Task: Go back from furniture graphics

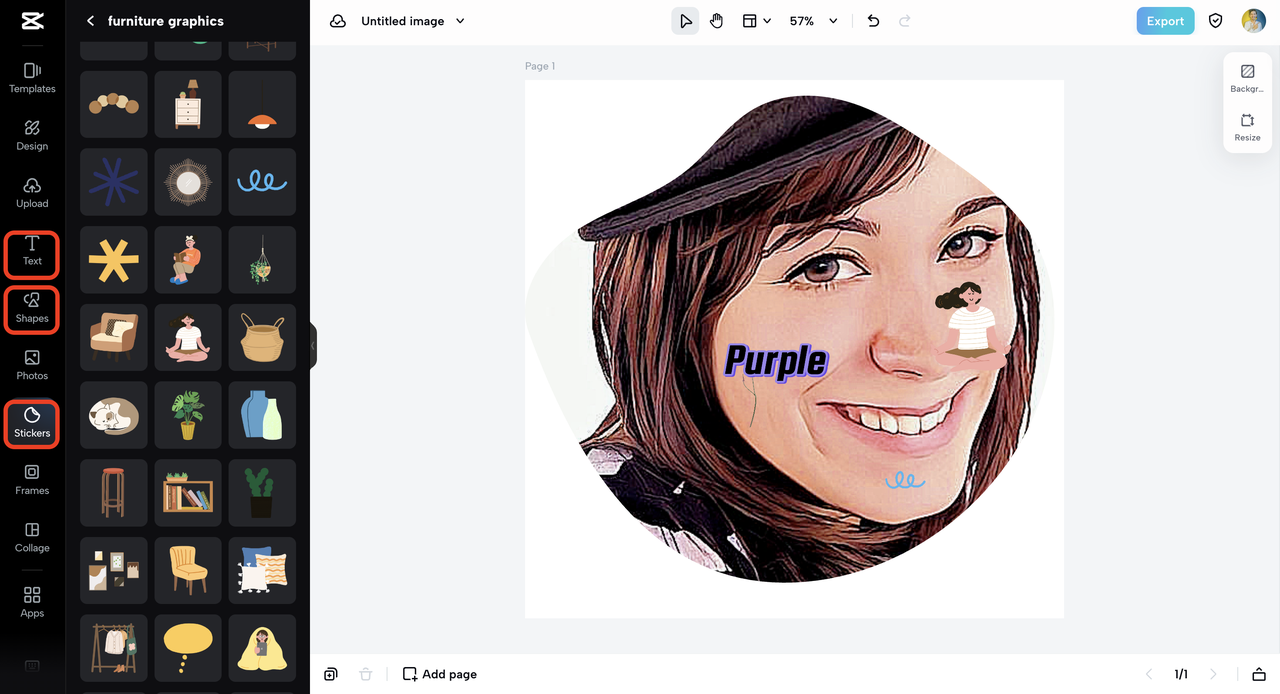Action: (90, 21)
